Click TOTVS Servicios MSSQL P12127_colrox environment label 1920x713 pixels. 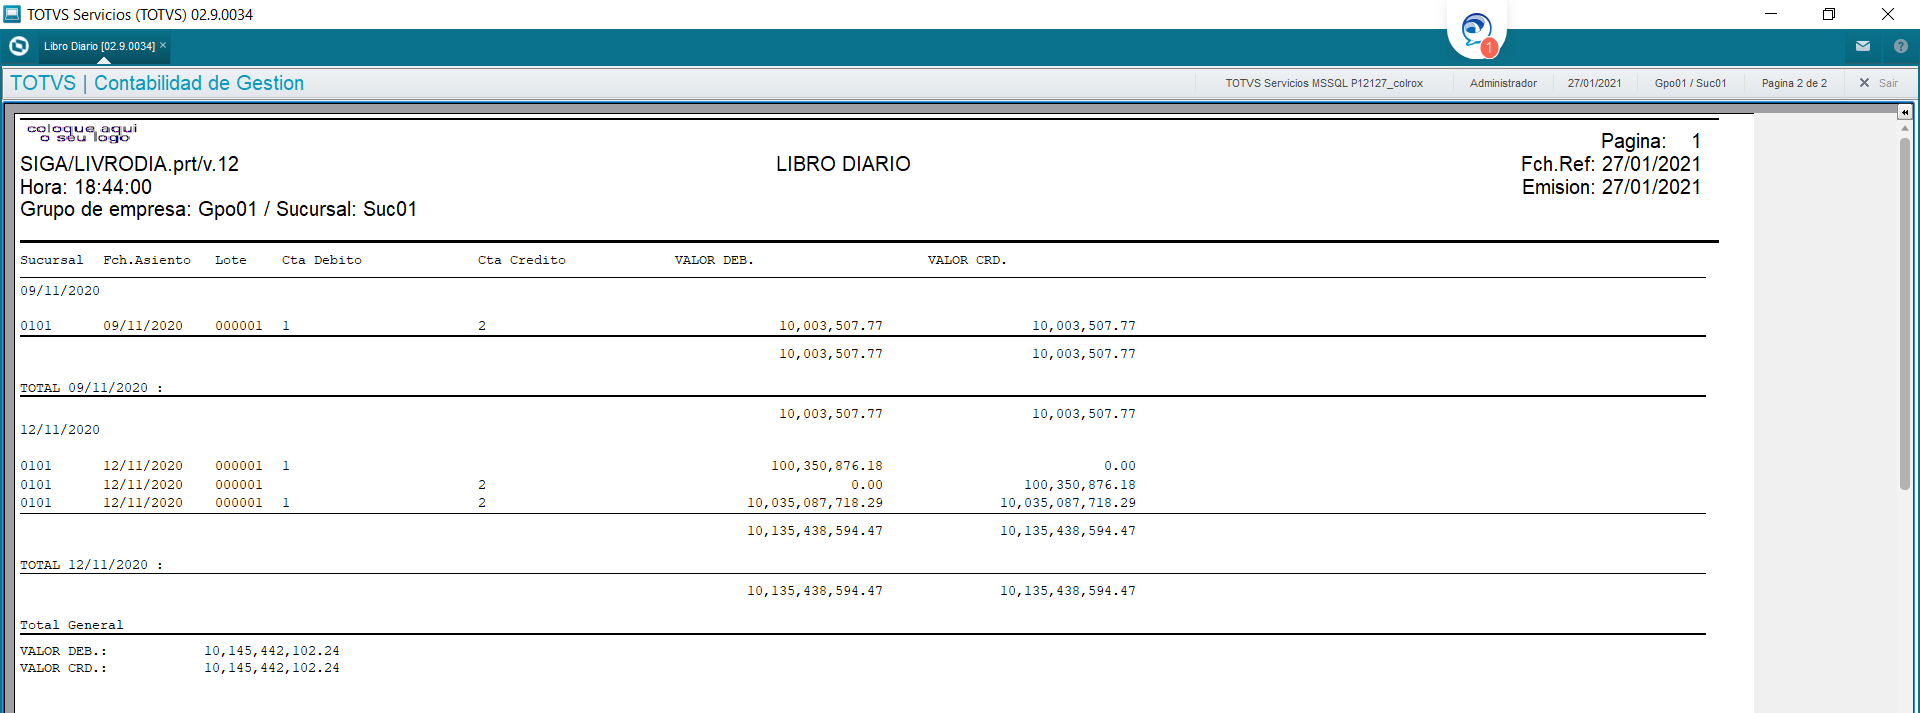click(x=1324, y=83)
